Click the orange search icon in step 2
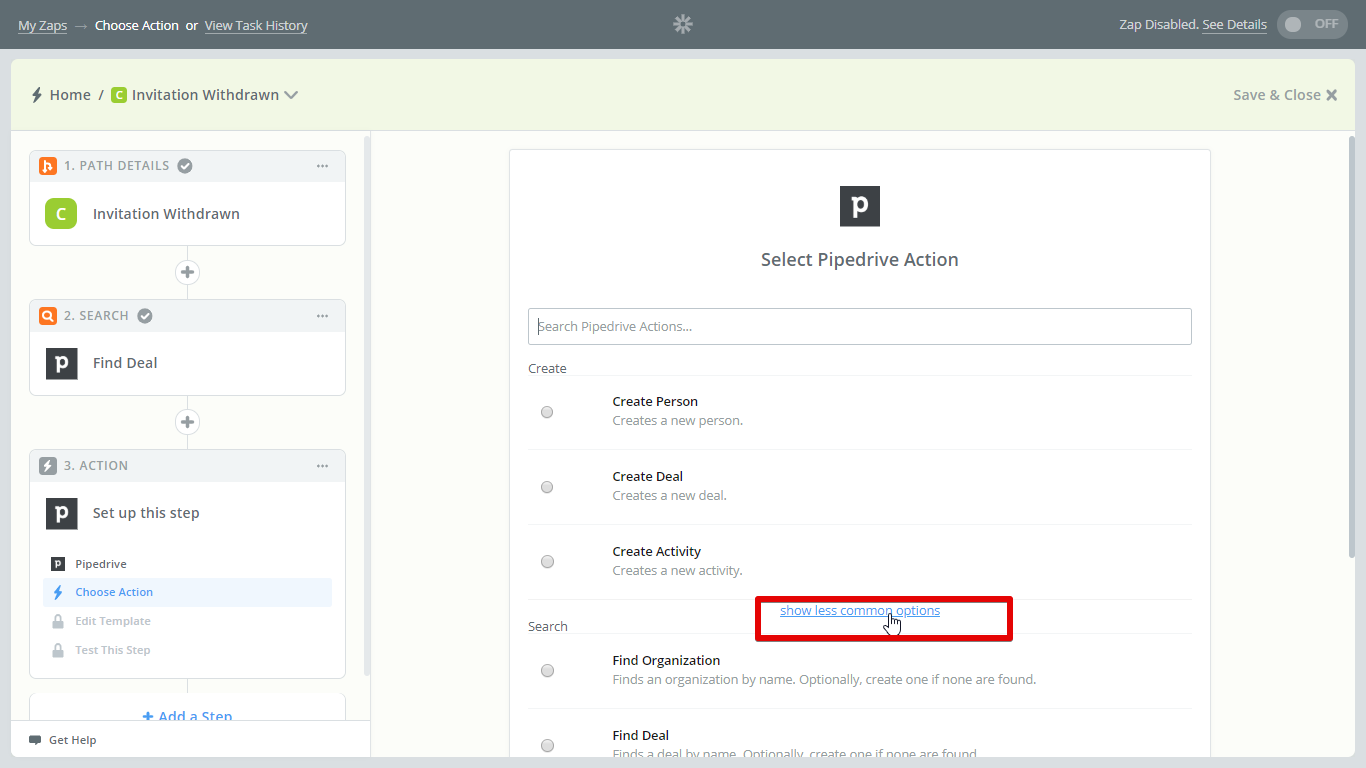This screenshot has width=1366, height=768. click(x=48, y=316)
